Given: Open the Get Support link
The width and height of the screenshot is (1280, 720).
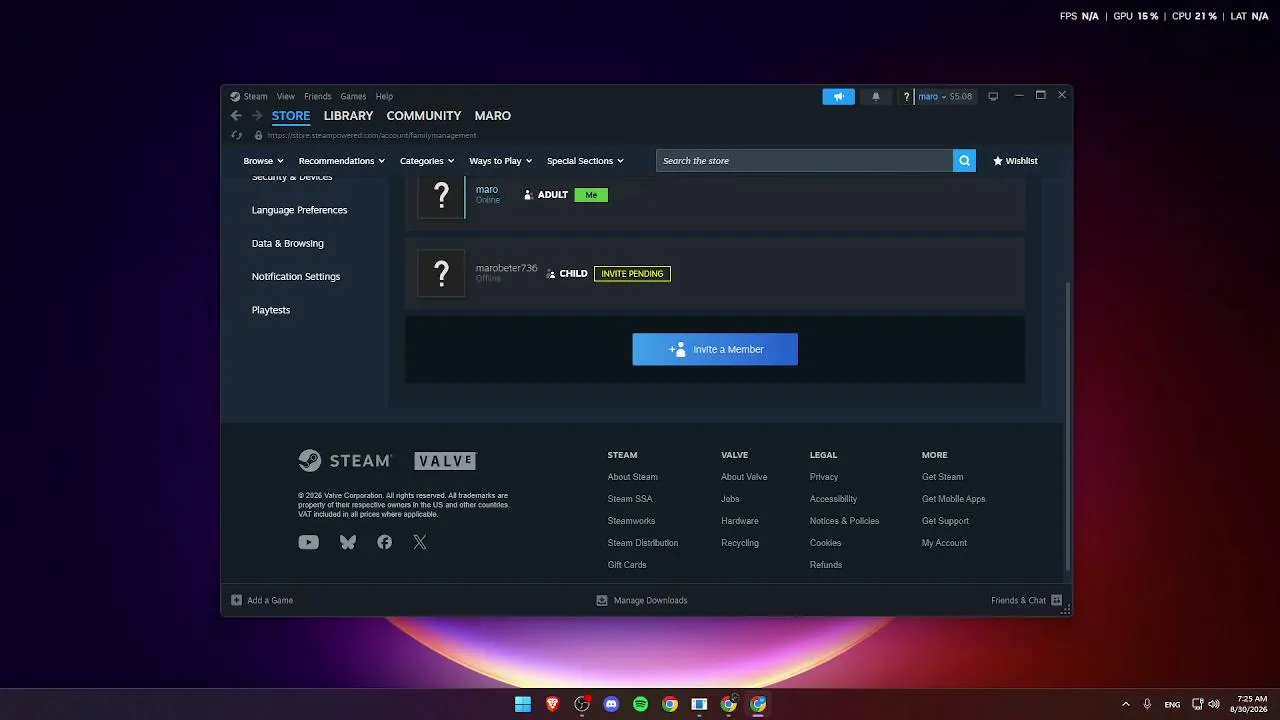Looking at the screenshot, I should 945,521.
